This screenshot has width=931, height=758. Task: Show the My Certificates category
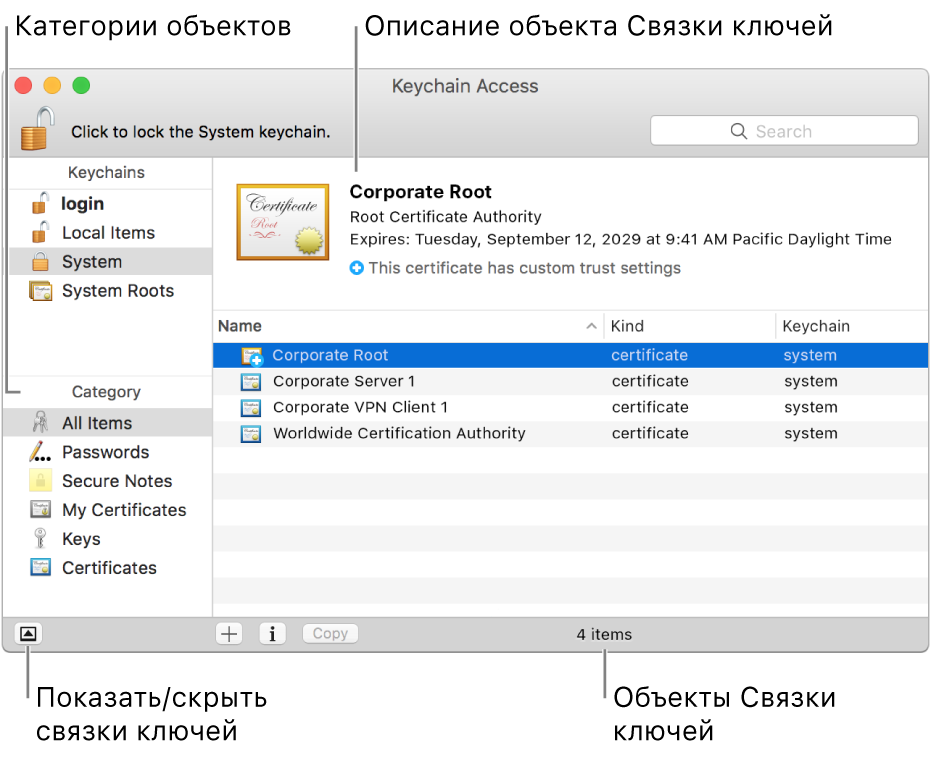(x=107, y=510)
